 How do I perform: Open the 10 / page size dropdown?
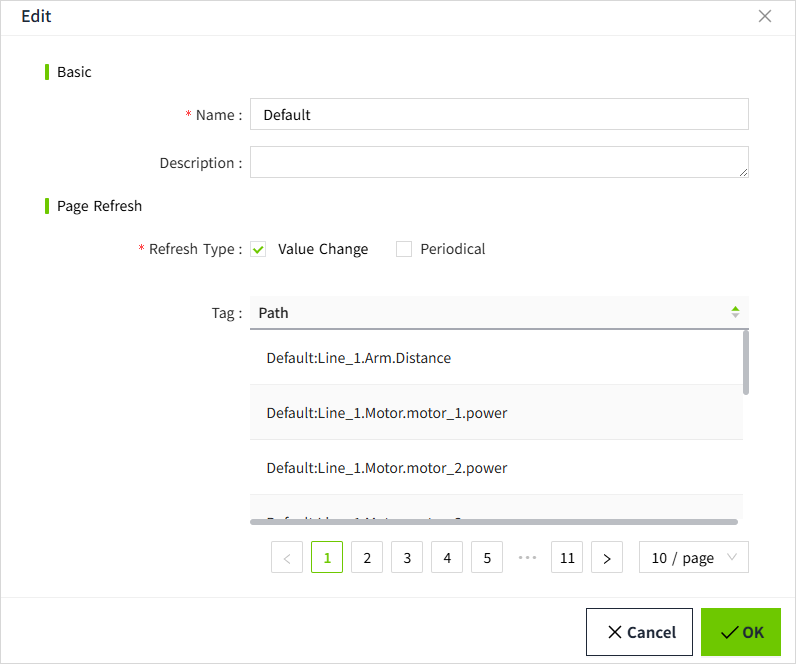693,558
